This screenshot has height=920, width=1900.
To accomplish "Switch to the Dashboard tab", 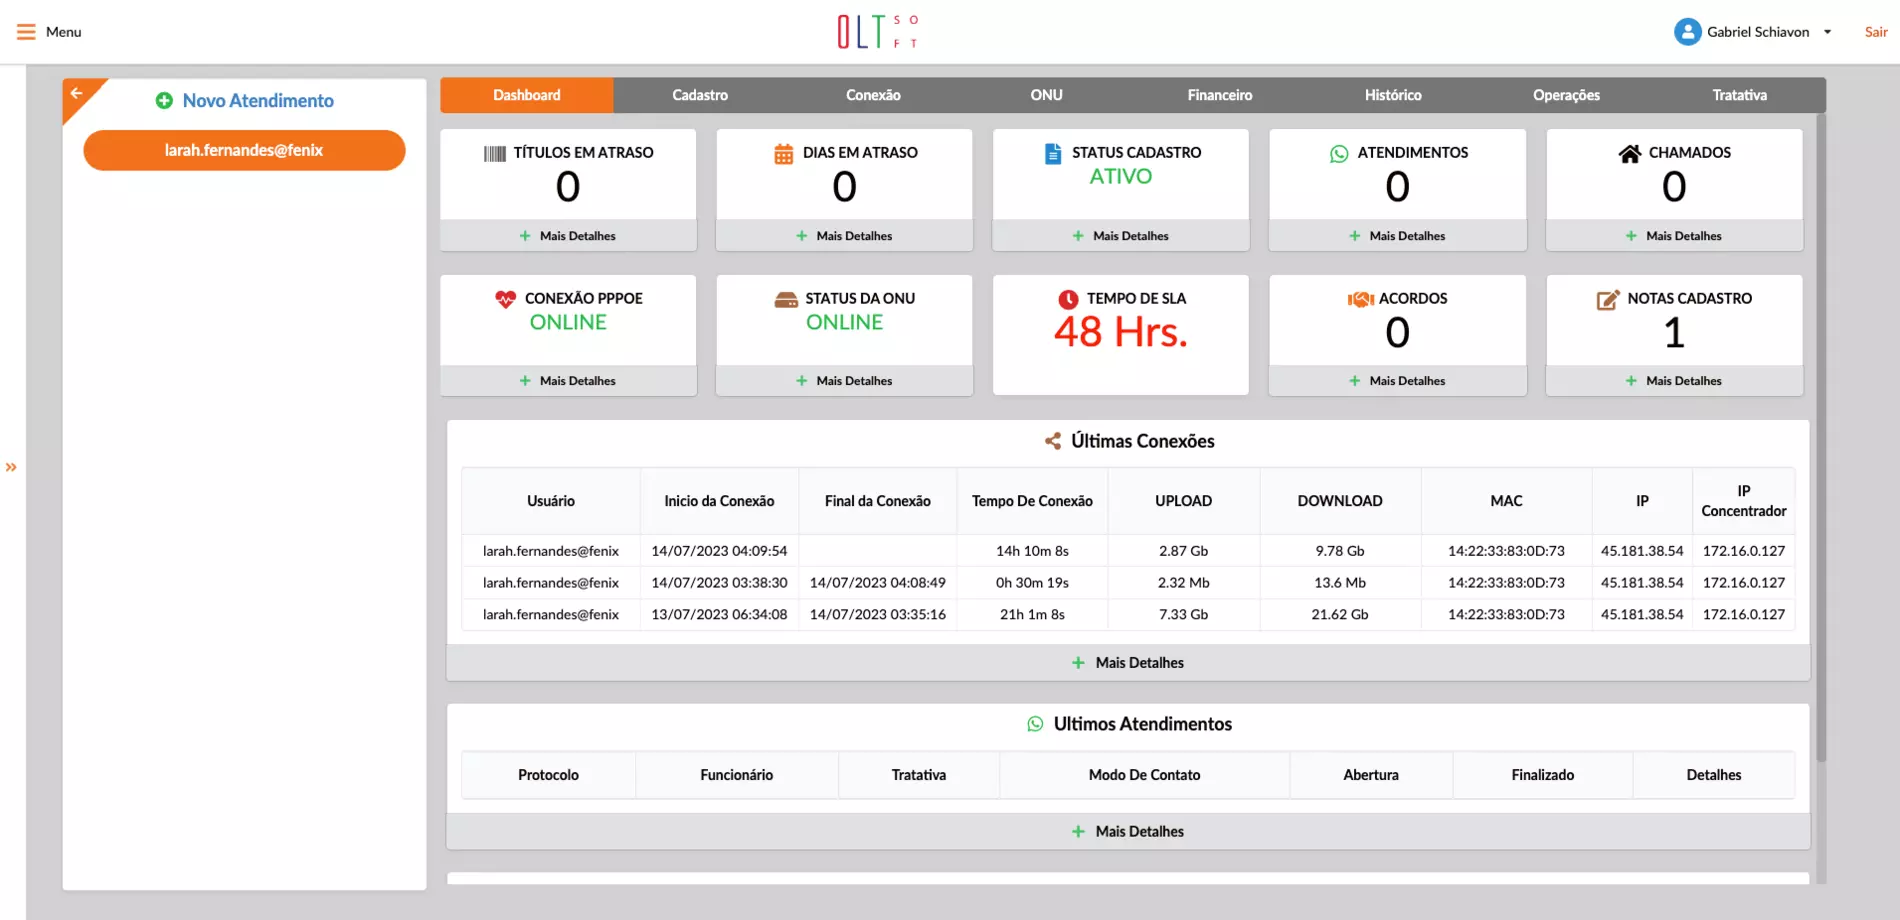I will point(527,95).
